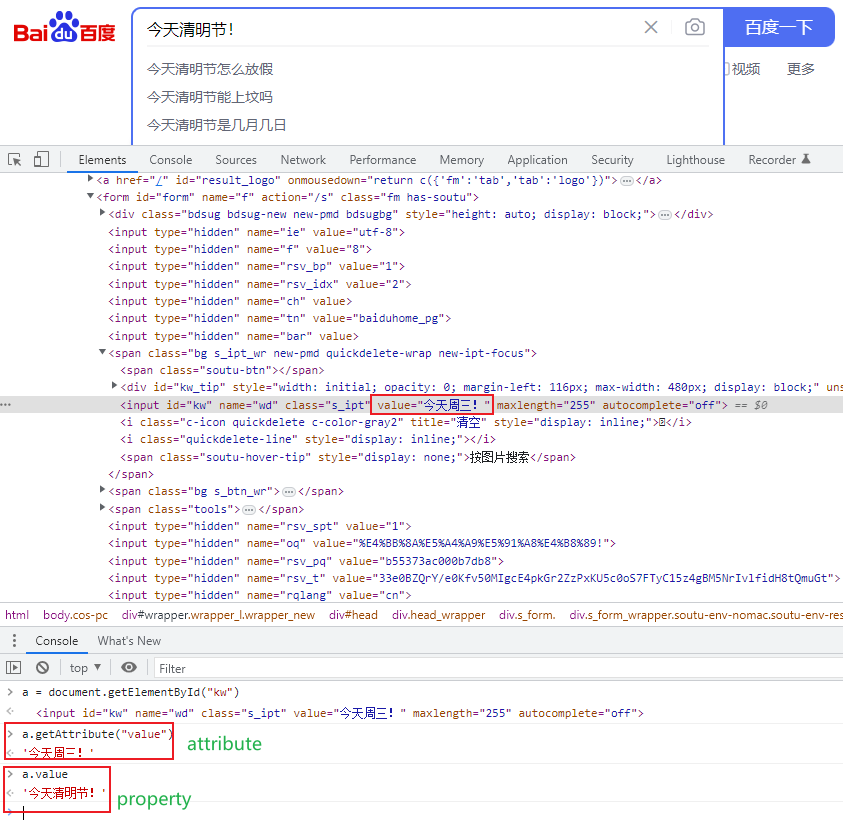Click ellipsis badge in s_btn_wr span row

pyautogui.click(x=289, y=492)
